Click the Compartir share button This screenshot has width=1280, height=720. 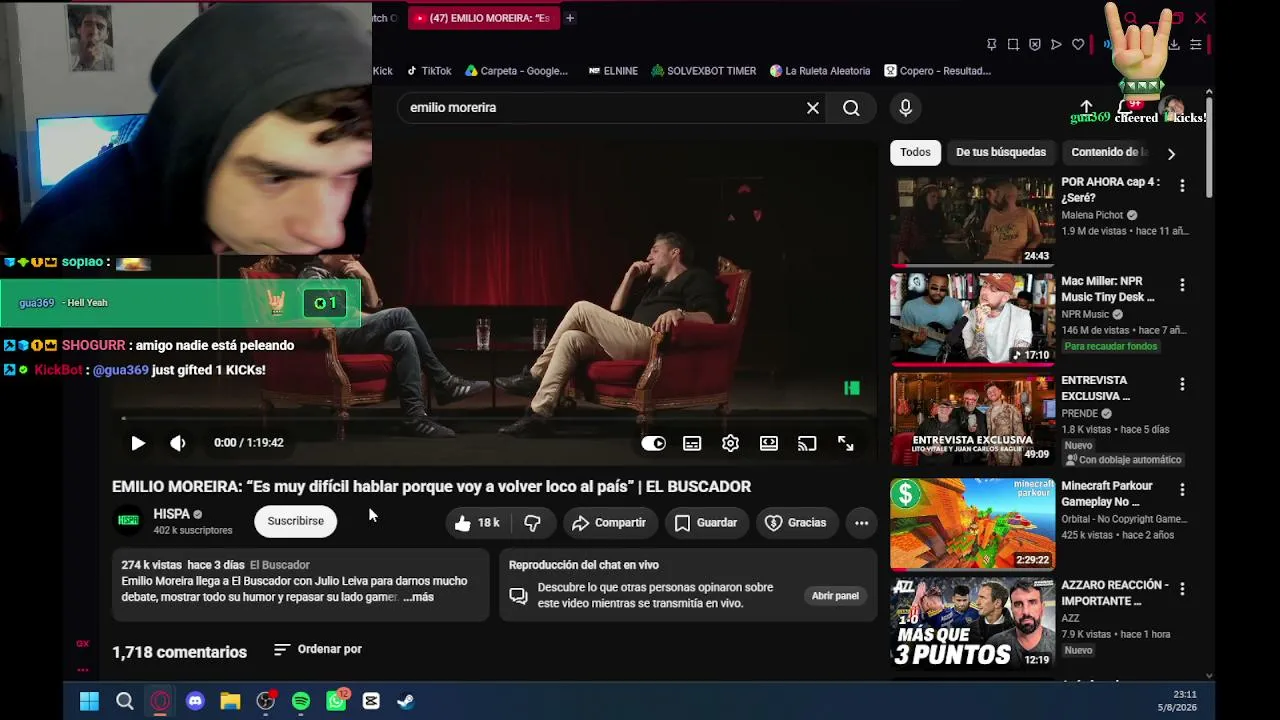pyautogui.click(x=609, y=522)
